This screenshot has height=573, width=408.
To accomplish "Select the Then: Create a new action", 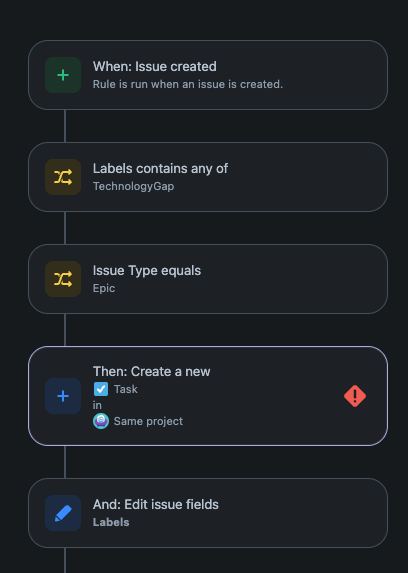I will [208, 396].
